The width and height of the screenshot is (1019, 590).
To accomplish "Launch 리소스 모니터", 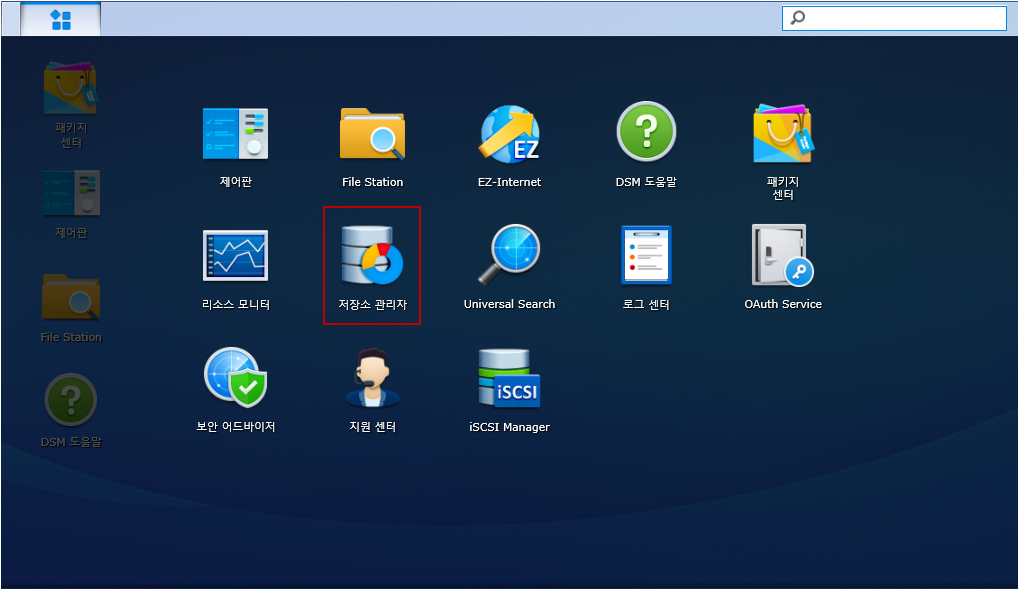I will click(235, 270).
